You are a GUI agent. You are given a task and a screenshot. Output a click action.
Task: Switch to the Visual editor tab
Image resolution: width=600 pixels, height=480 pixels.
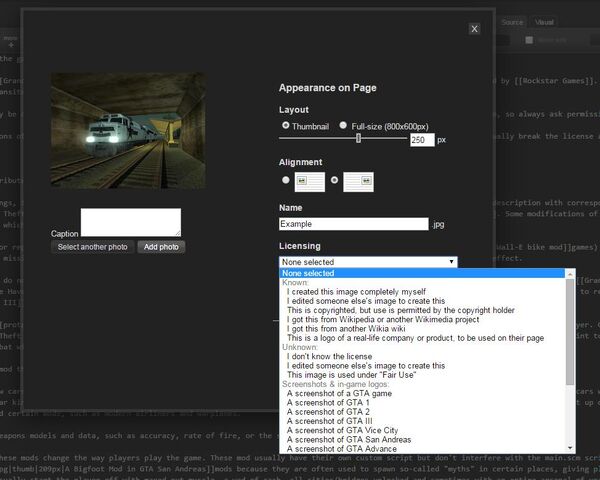coord(544,22)
